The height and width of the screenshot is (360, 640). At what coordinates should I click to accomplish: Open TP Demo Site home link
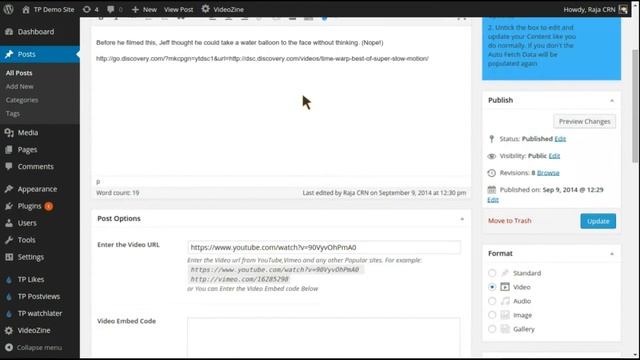click(48, 9)
